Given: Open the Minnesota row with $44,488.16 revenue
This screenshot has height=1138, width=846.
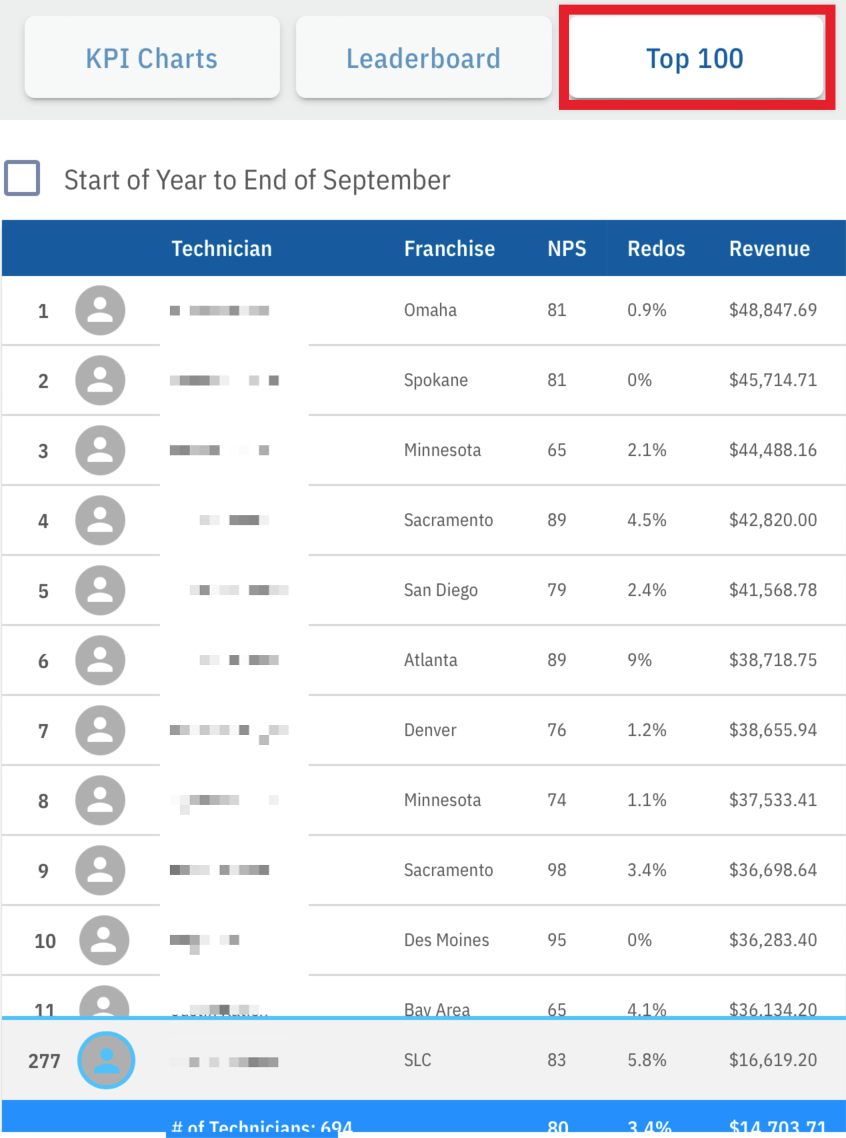Looking at the screenshot, I should pyautogui.click(x=424, y=450).
